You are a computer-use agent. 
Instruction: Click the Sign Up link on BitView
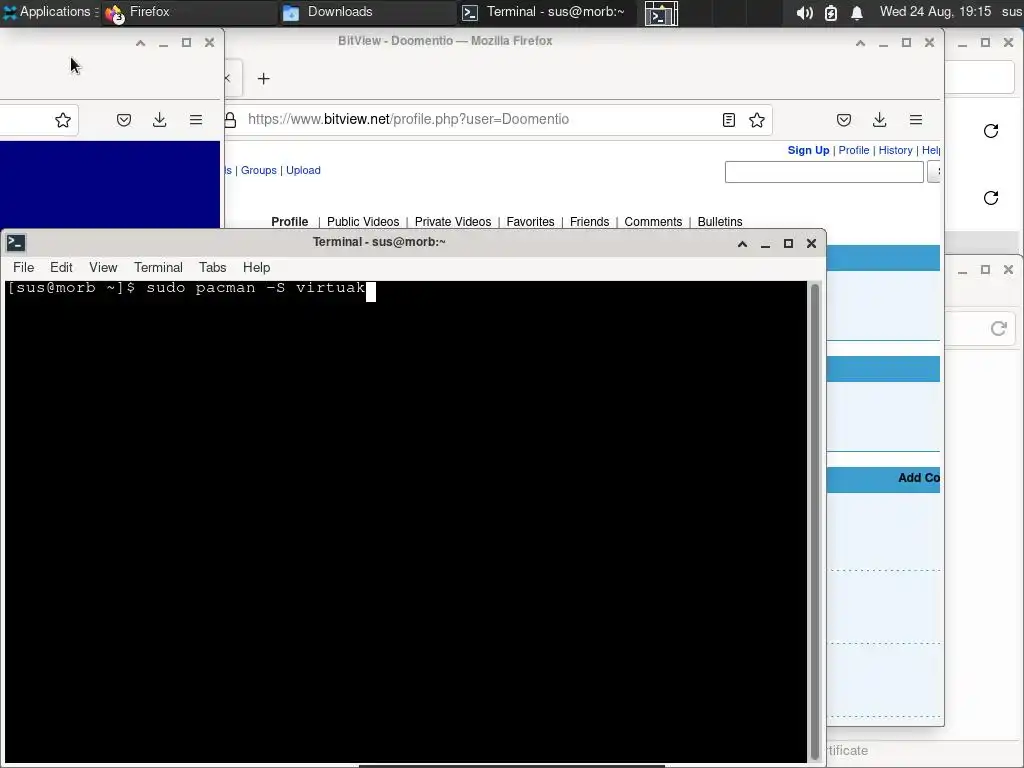808,150
